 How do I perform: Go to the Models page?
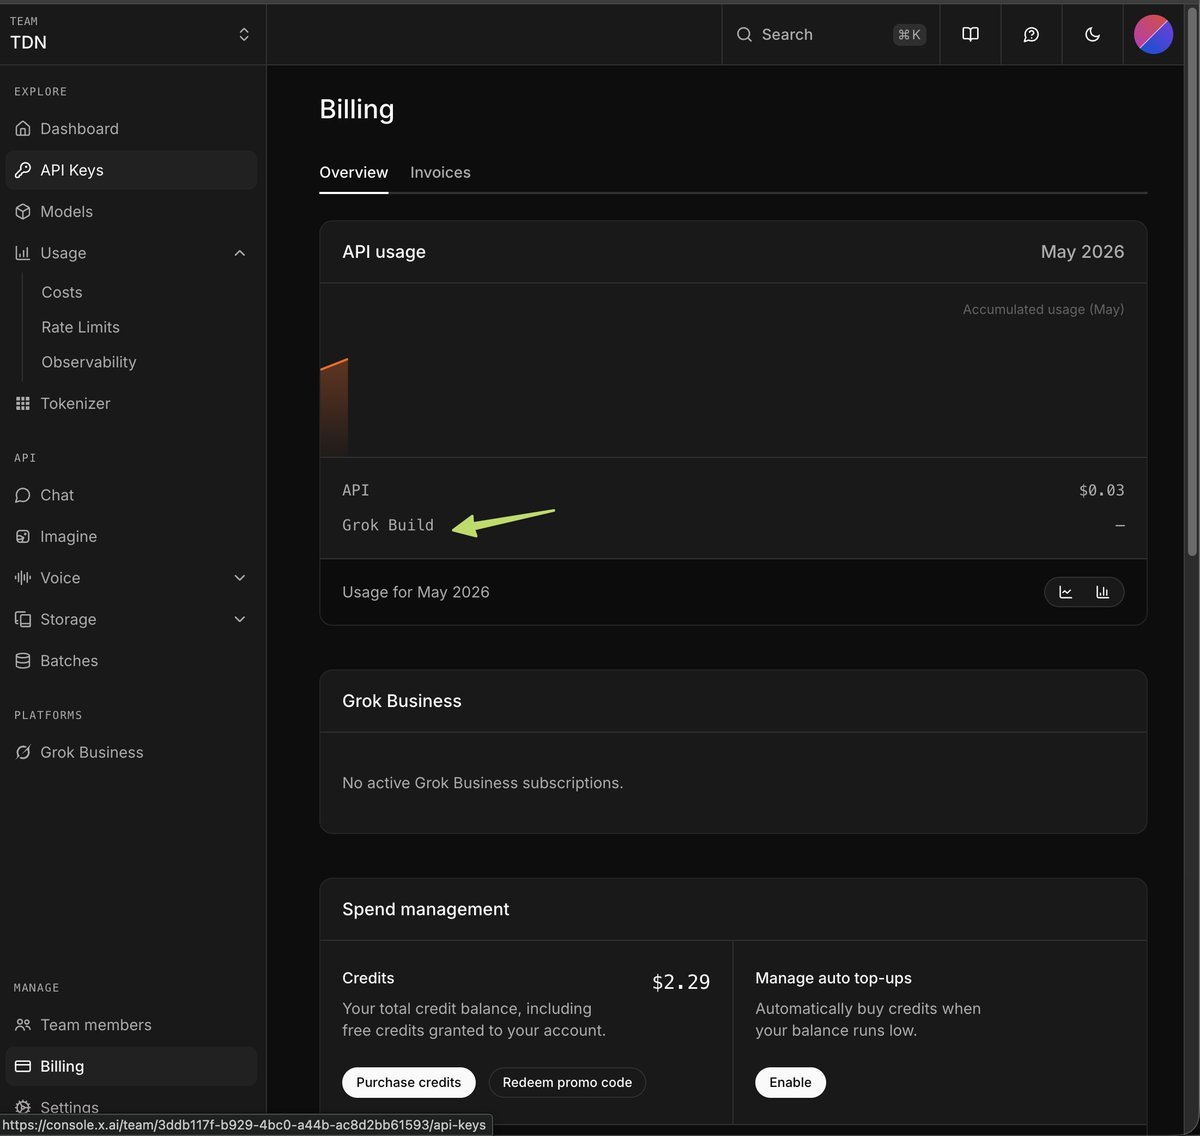131,212
